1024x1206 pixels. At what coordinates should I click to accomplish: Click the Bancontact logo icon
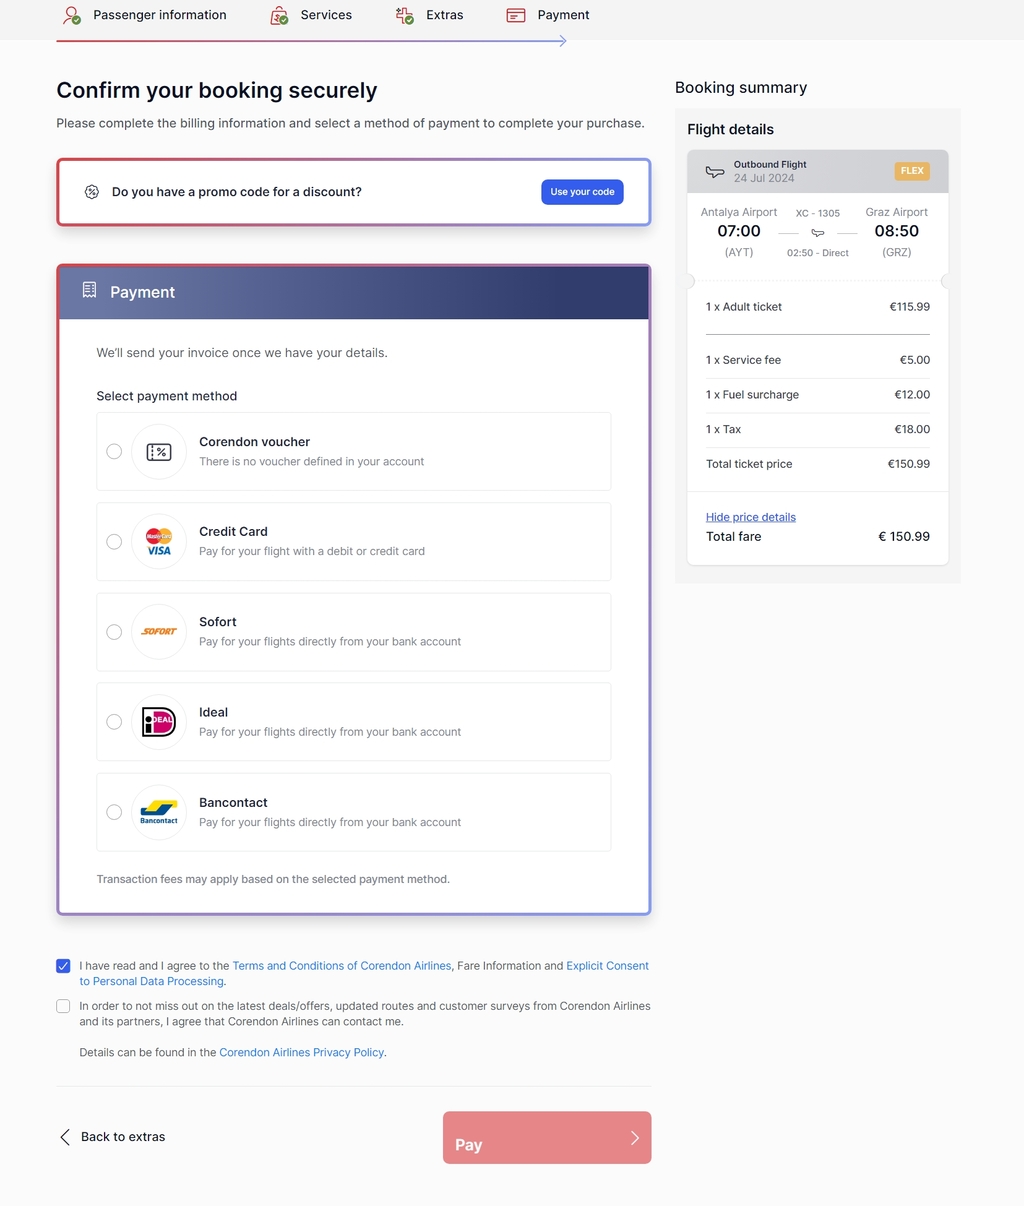[159, 812]
